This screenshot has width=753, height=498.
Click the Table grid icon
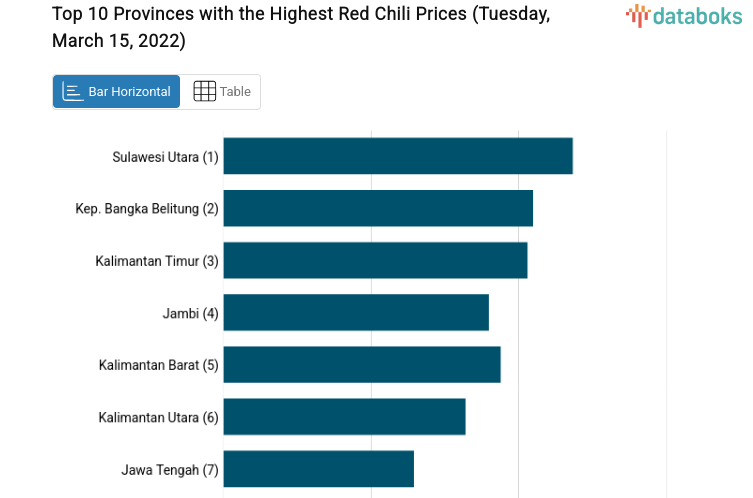pyautogui.click(x=204, y=92)
